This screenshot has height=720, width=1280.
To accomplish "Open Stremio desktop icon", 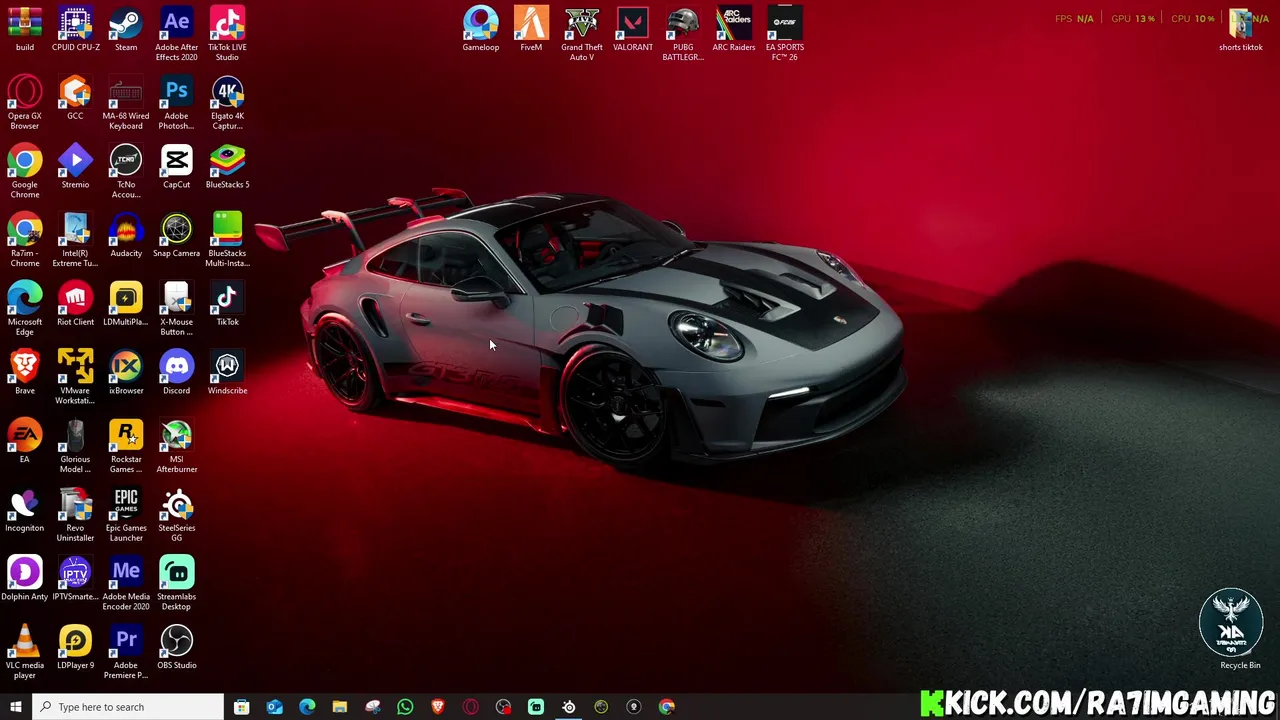I will point(75,167).
